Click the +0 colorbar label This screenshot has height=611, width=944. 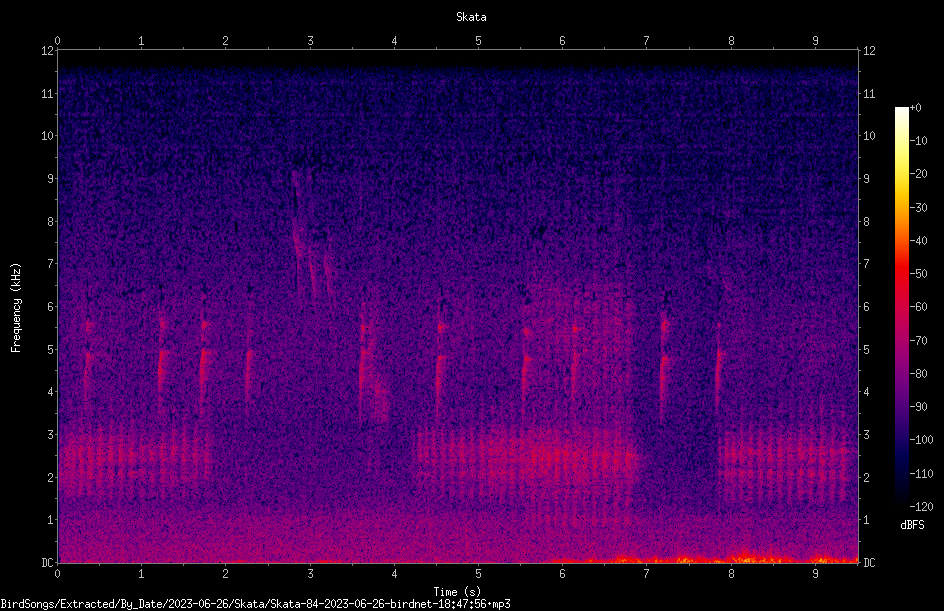tap(916, 108)
